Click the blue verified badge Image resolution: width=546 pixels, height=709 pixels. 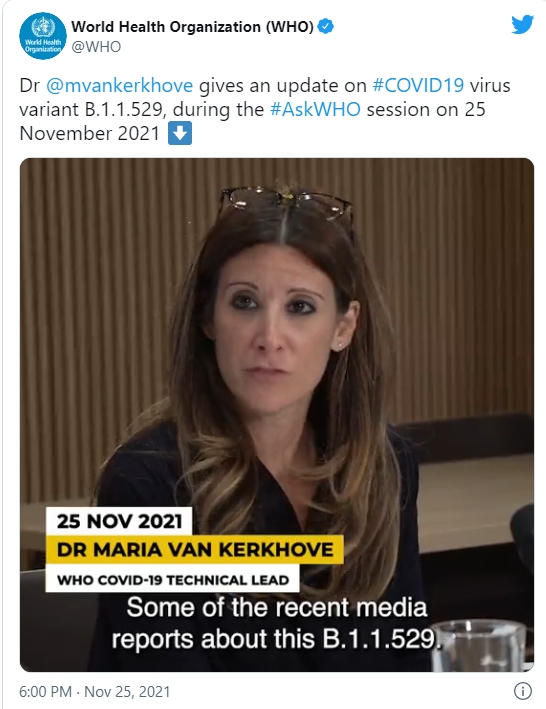[x=326, y=26]
